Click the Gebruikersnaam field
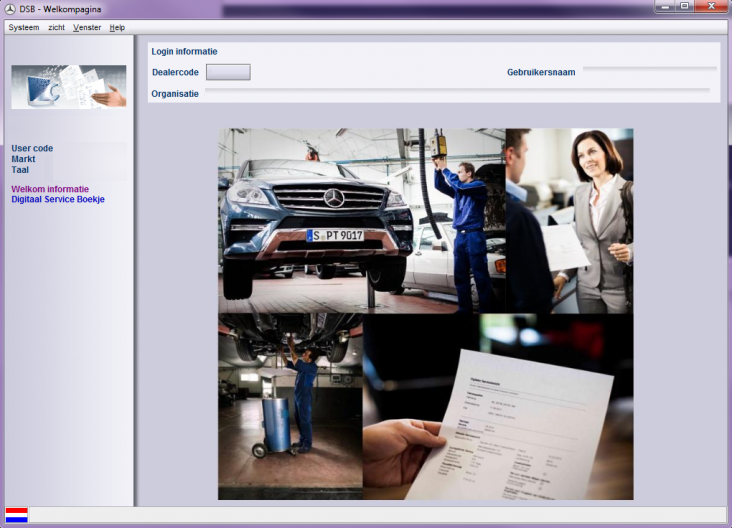Image resolution: width=732 pixels, height=528 pixels. point(649,70)
